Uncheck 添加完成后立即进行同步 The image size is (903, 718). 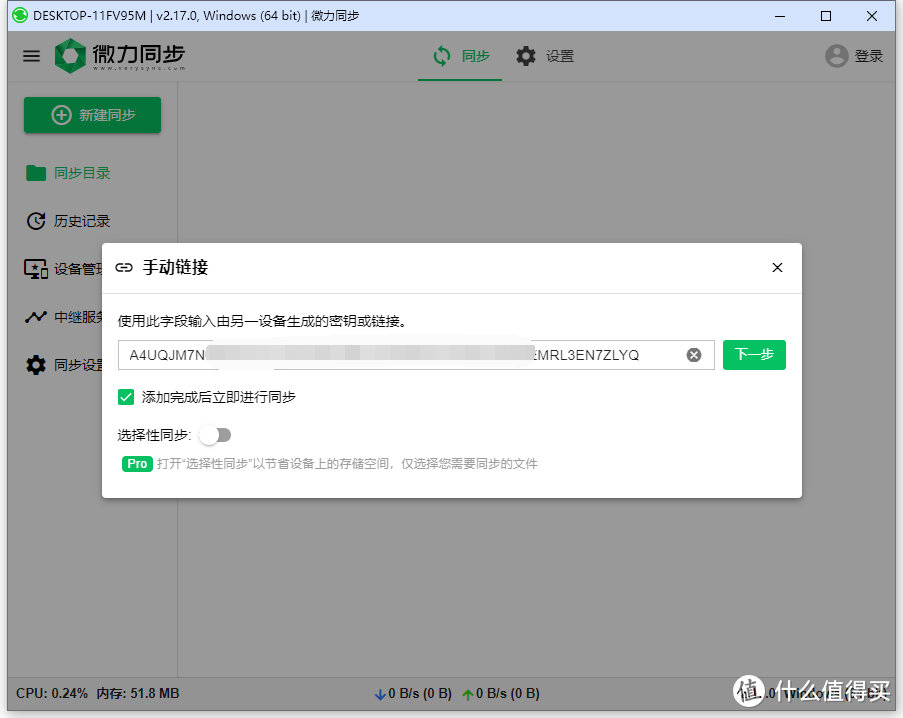pos(125,397)
